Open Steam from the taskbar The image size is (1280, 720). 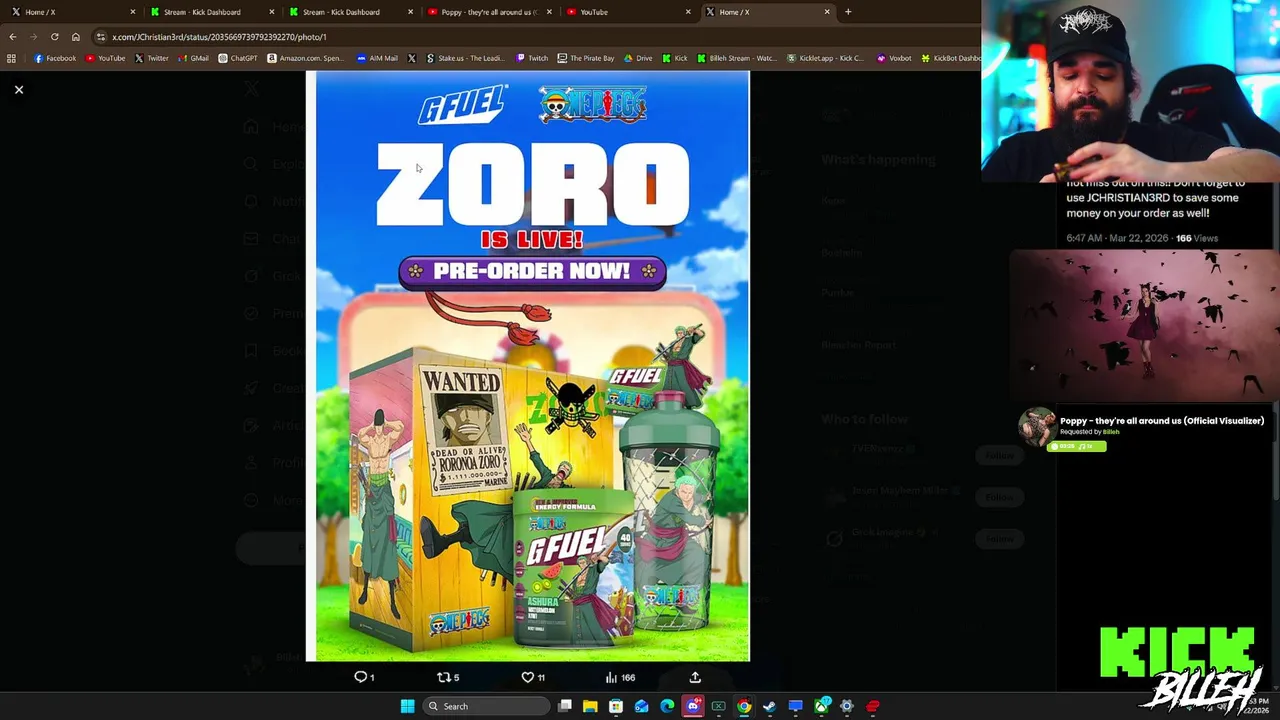(769, 706)
